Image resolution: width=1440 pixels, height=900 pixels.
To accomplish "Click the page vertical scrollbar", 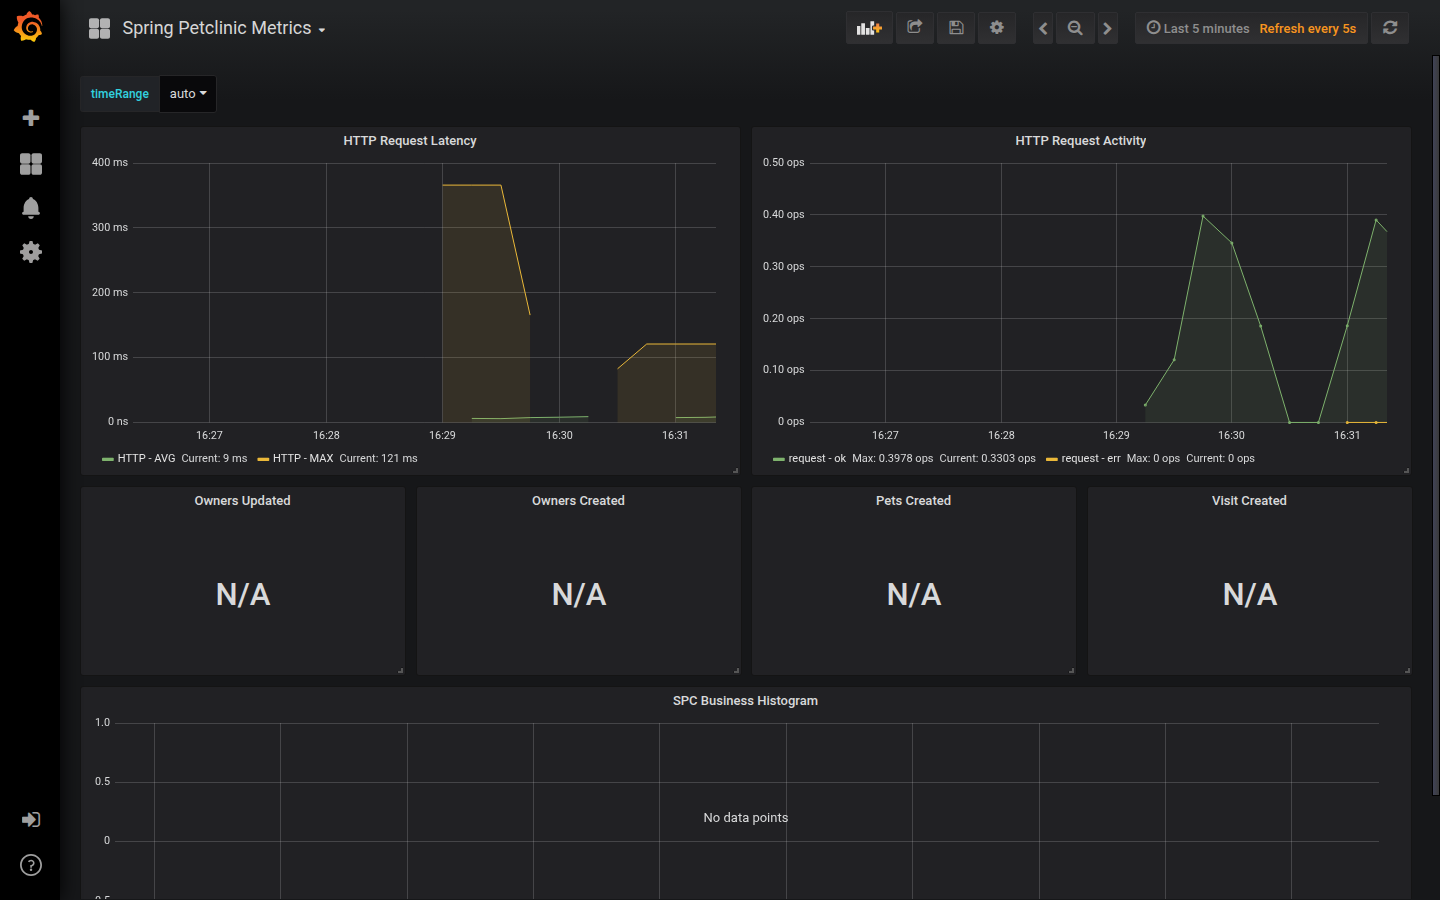I will click(x=1436, y=425).
